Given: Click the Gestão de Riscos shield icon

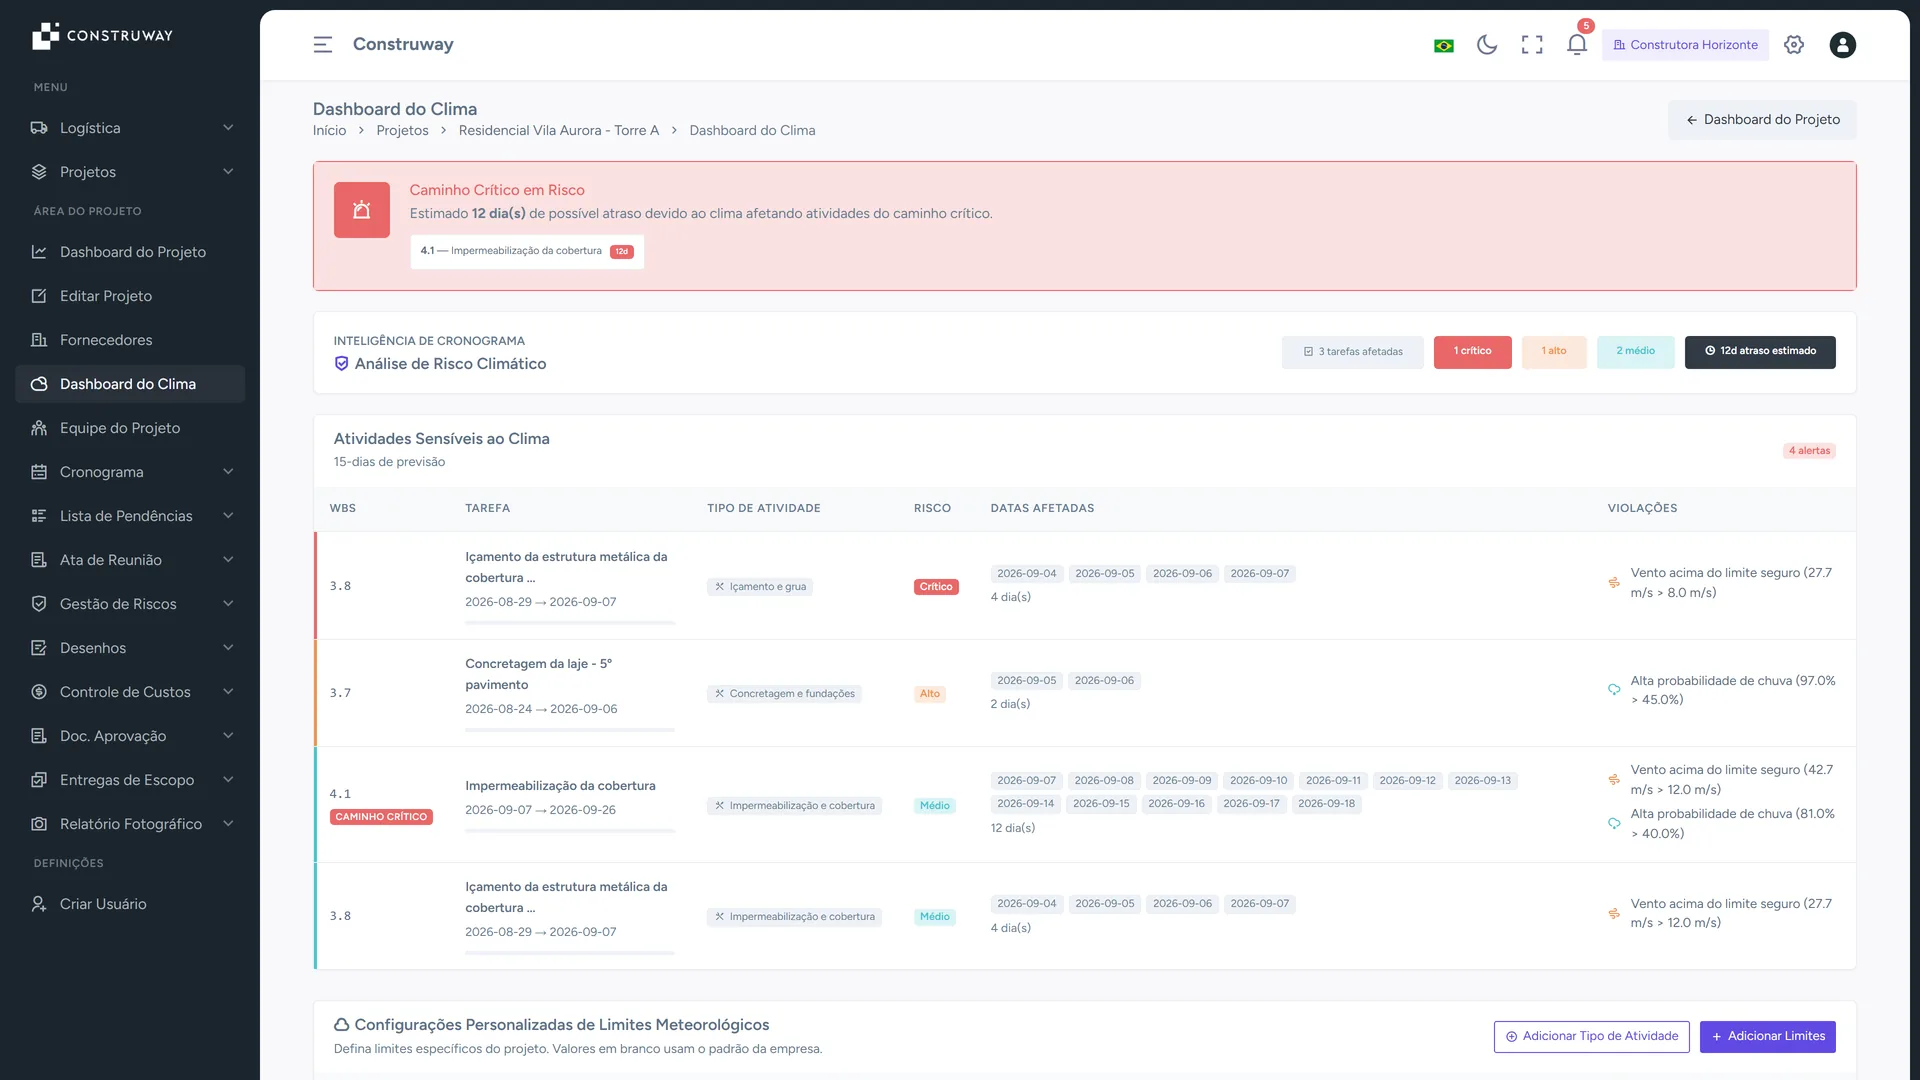Looking at the screenshot, I should pos(39,604).
